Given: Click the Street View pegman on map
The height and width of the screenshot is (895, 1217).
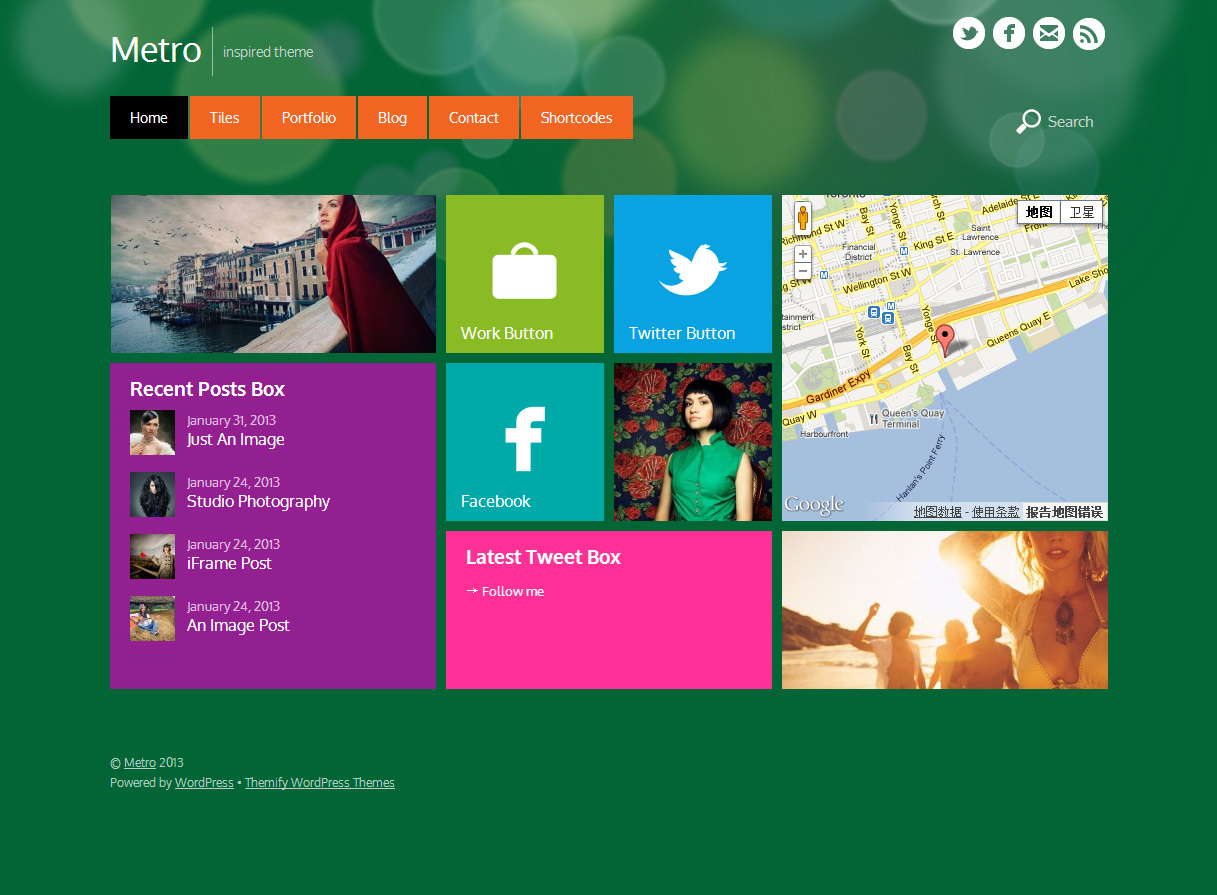Looking at the screenshot, I should 802,220.
